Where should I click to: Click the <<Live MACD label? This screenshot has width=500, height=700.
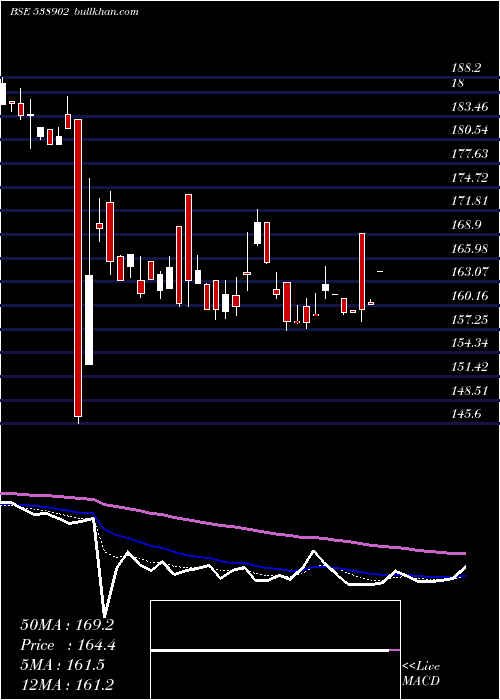421,674
